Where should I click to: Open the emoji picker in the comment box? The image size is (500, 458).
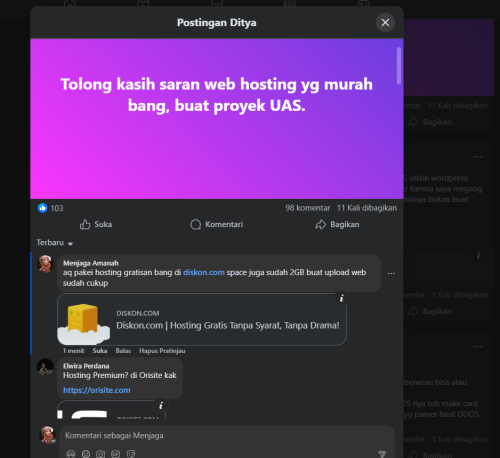86,454
